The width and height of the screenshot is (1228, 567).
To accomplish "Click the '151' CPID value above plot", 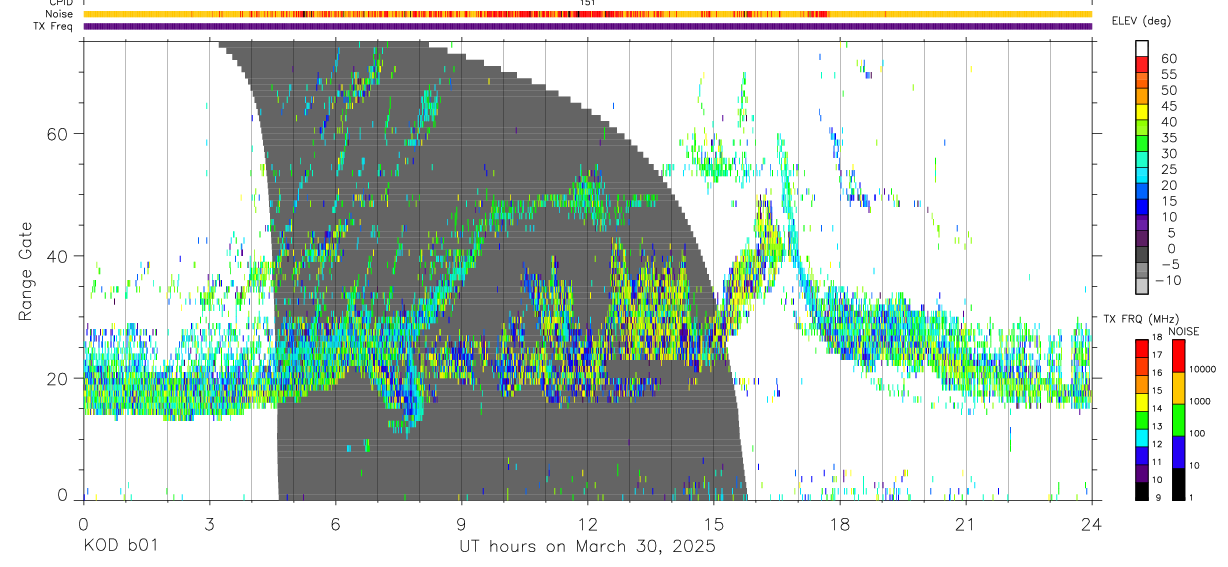I will click(x=588, y=4).
